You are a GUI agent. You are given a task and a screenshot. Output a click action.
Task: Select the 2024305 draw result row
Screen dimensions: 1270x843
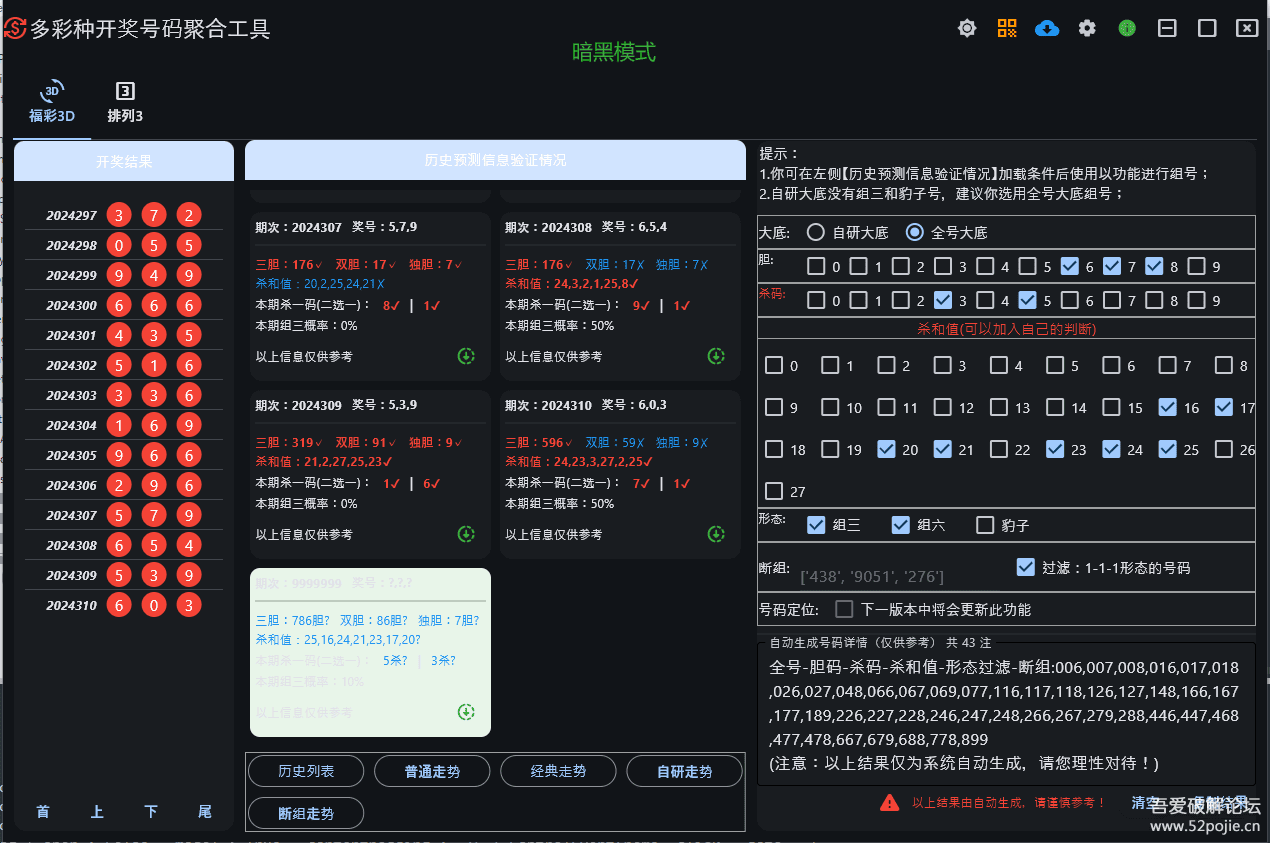[x=124, y=455]
